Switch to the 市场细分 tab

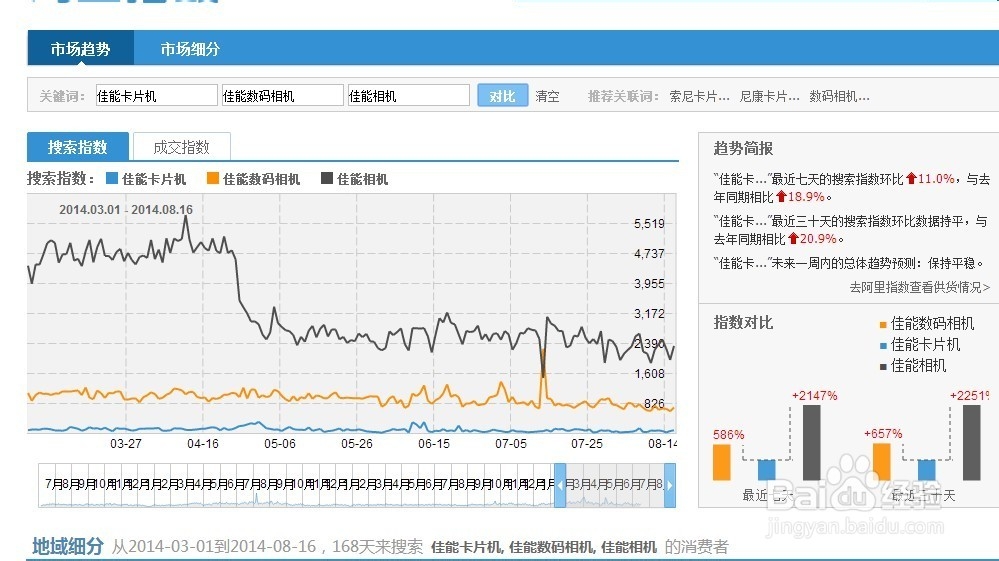point(190,48)
